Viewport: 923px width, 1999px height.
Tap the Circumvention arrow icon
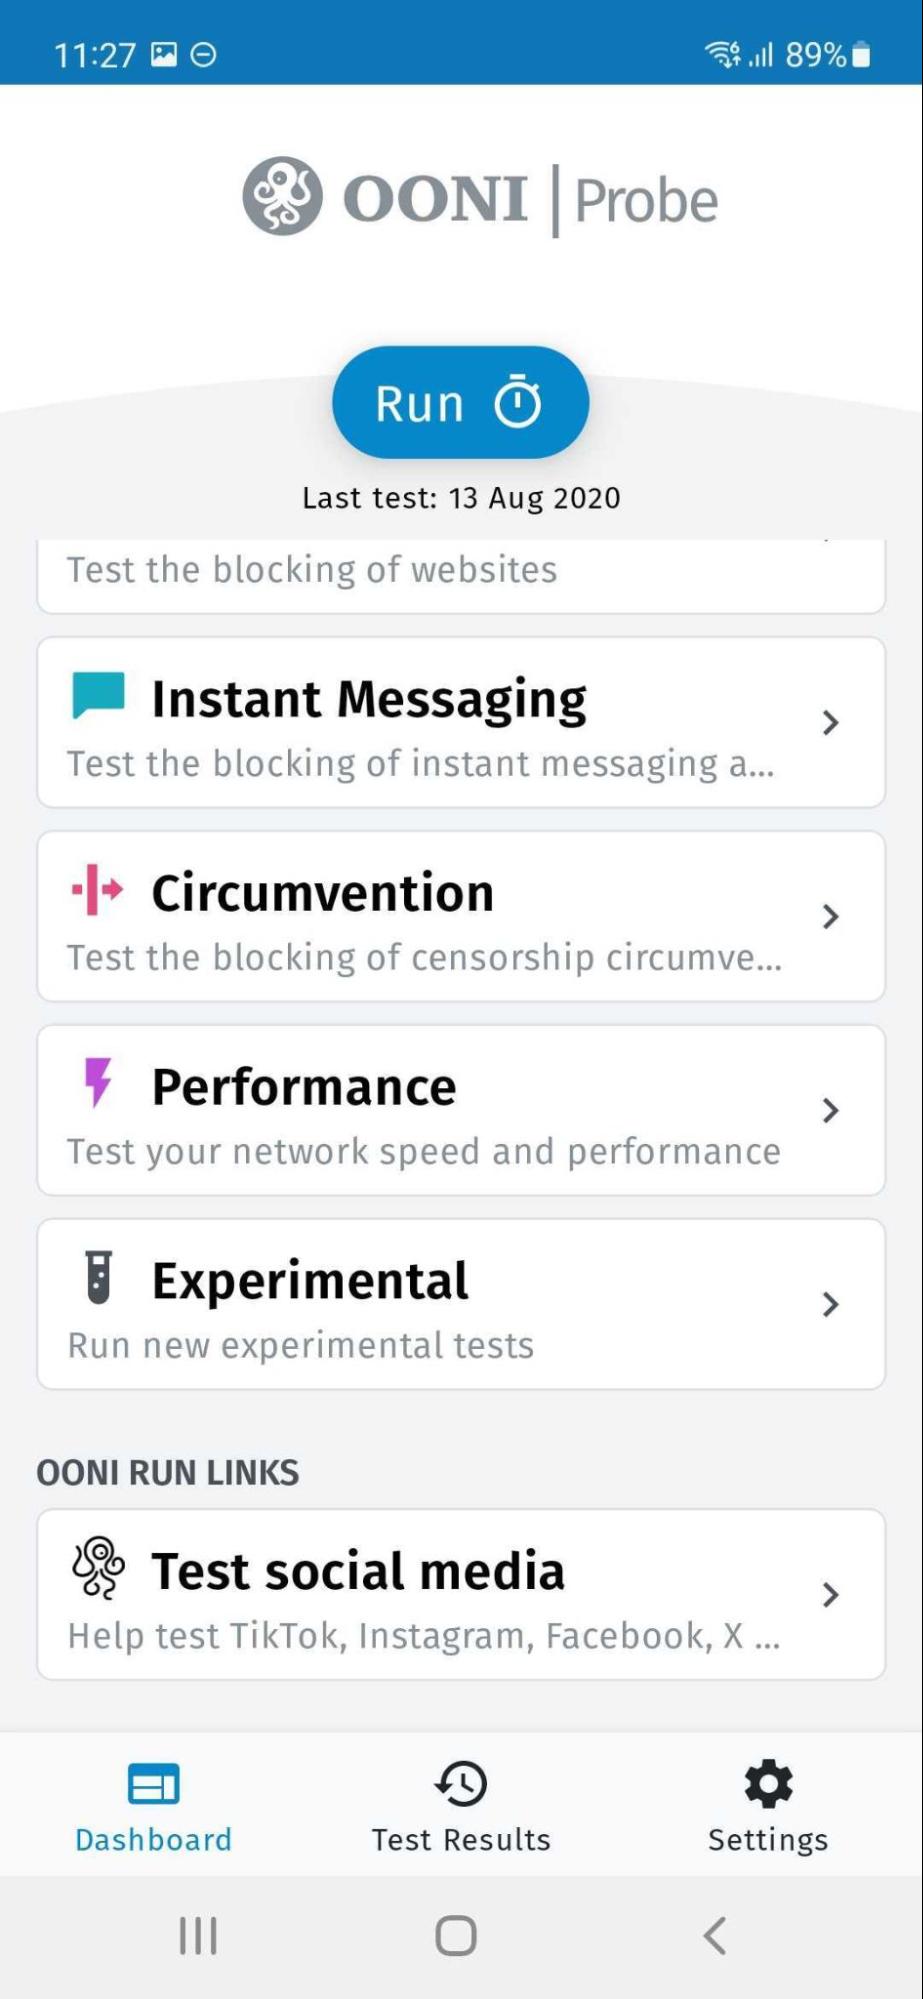click(98, 889)
